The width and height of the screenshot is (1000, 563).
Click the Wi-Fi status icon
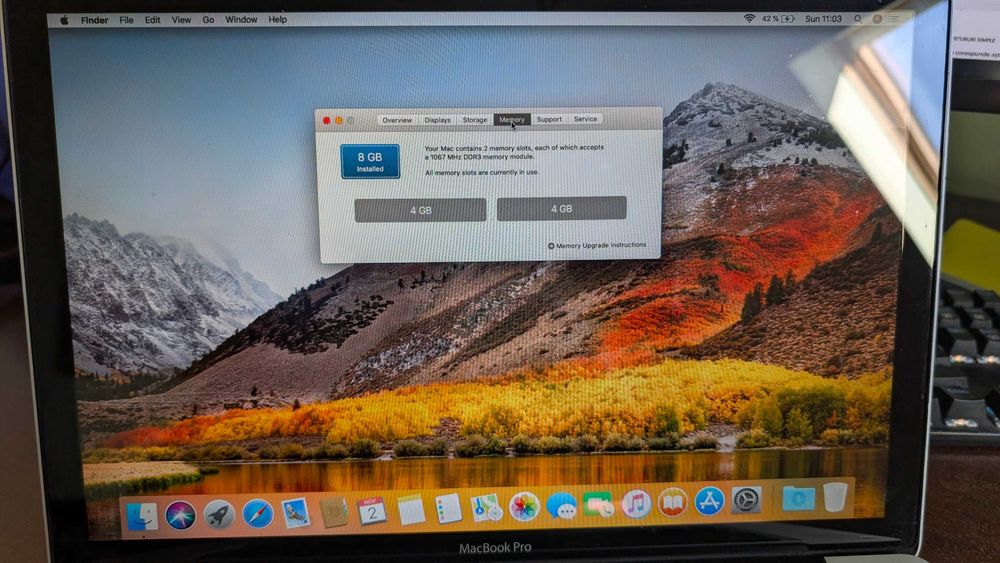(x=749, y=19)
